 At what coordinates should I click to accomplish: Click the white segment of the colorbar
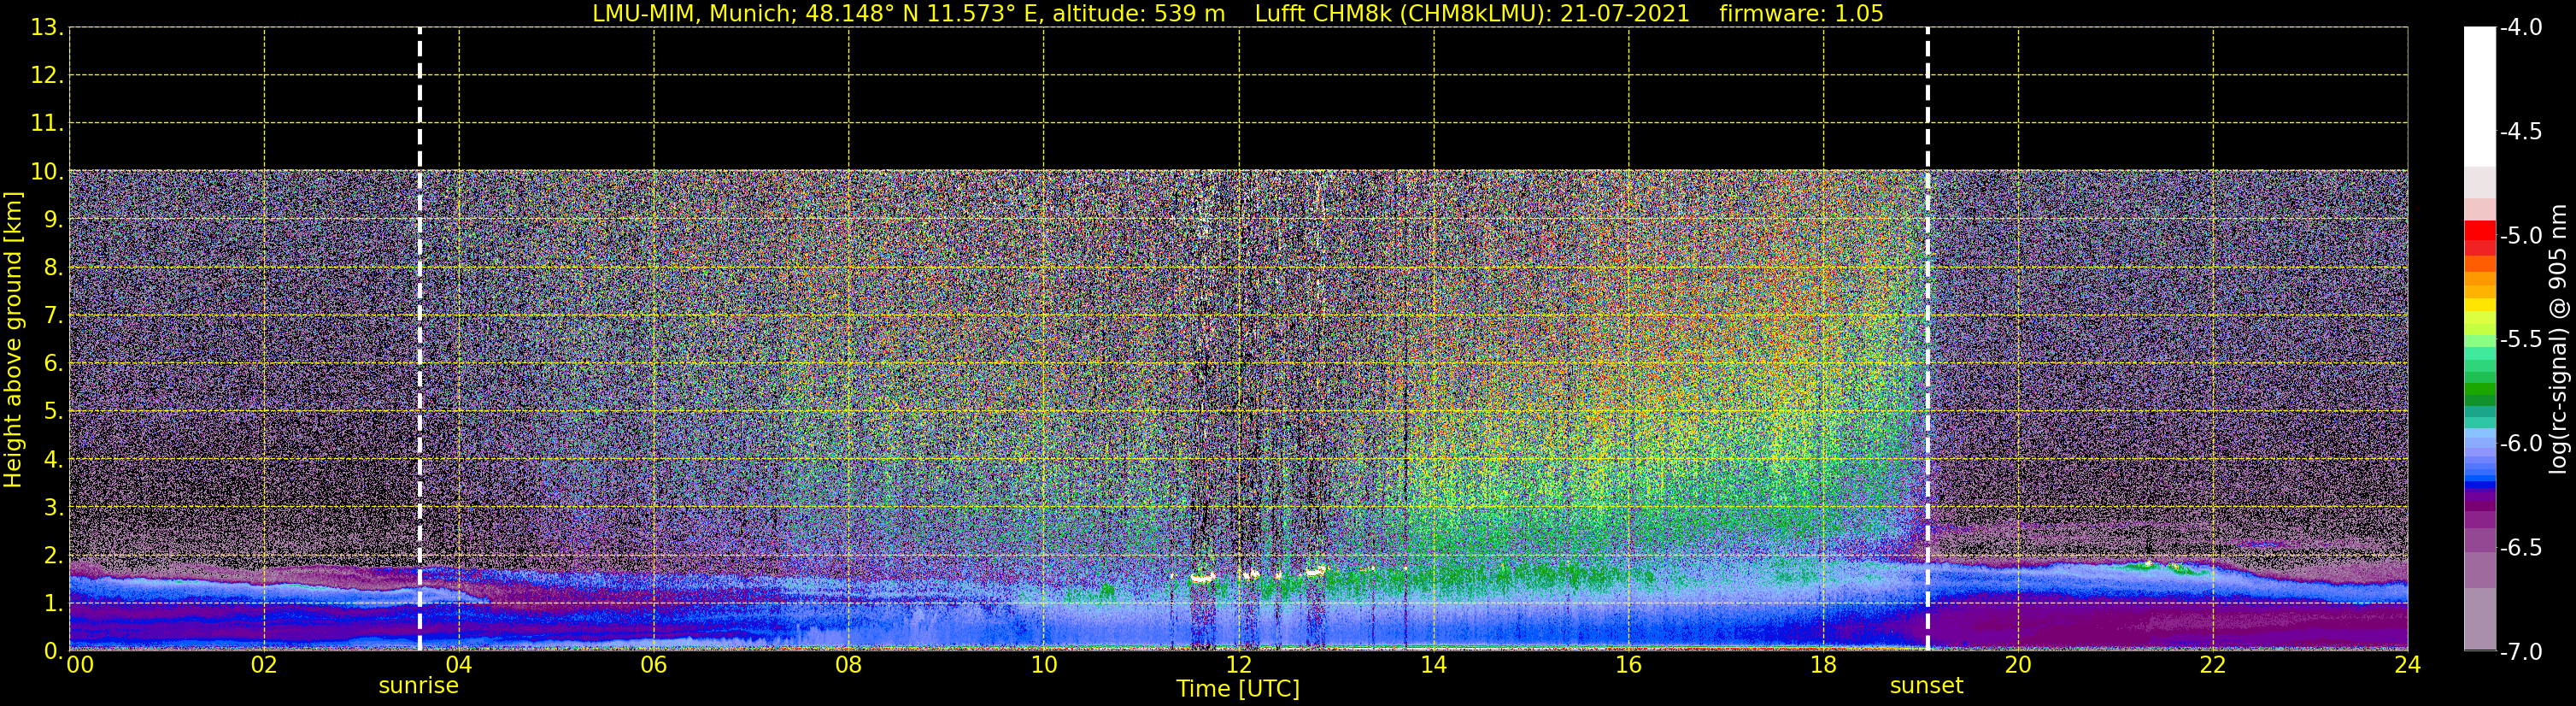pyautogui.click(x=2479, y=97)
